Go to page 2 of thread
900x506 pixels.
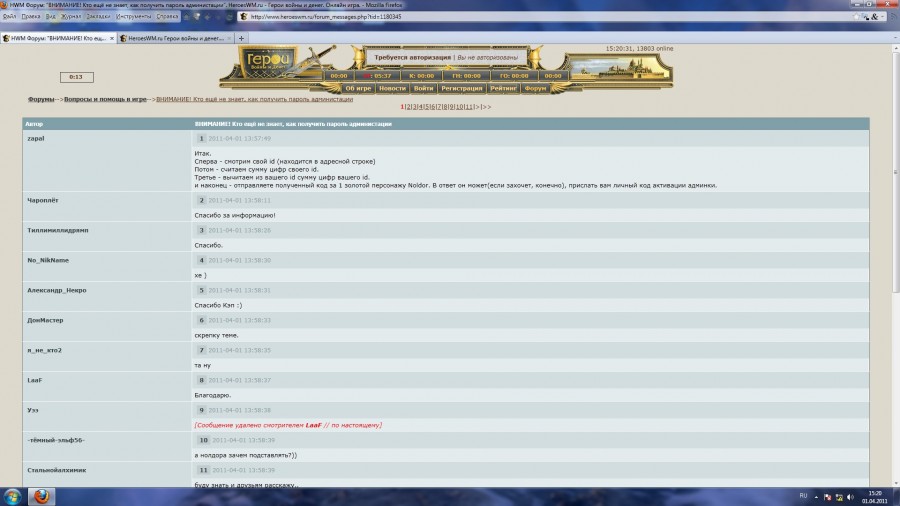pos(409,106)
